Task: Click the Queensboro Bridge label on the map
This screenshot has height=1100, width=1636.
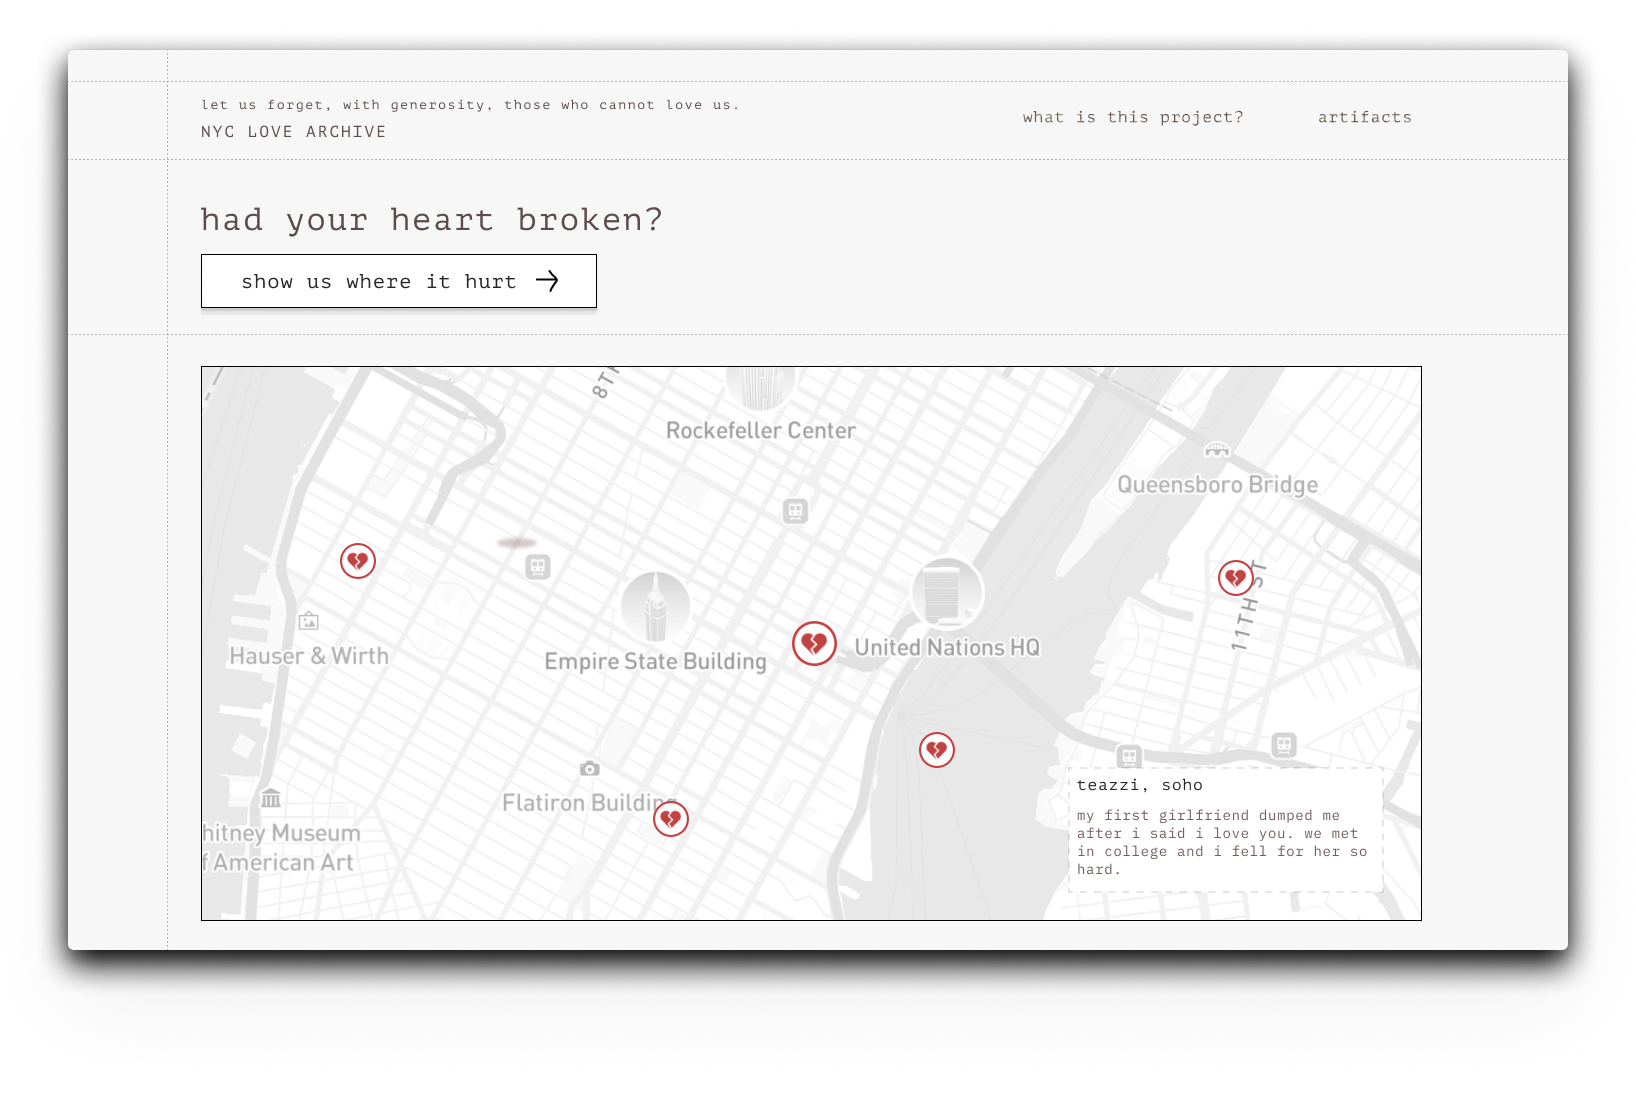Action: pyautogui.click(x=1219, y=484)
